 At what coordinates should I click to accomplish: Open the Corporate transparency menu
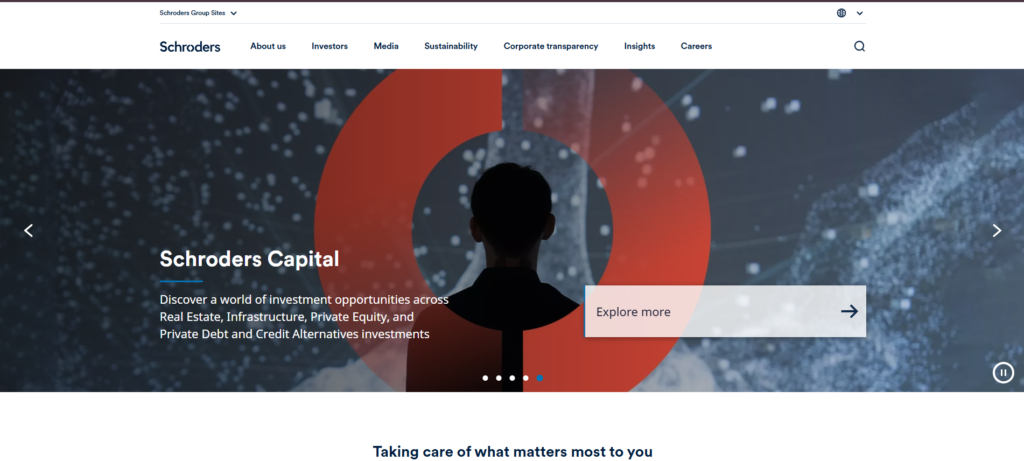tap(551, 46)
